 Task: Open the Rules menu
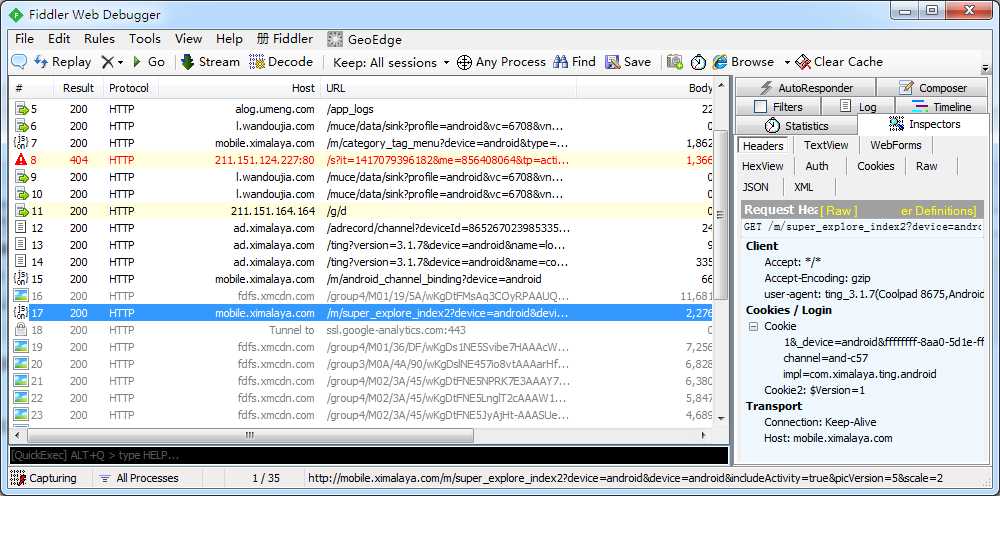click(x=99, y=39)
